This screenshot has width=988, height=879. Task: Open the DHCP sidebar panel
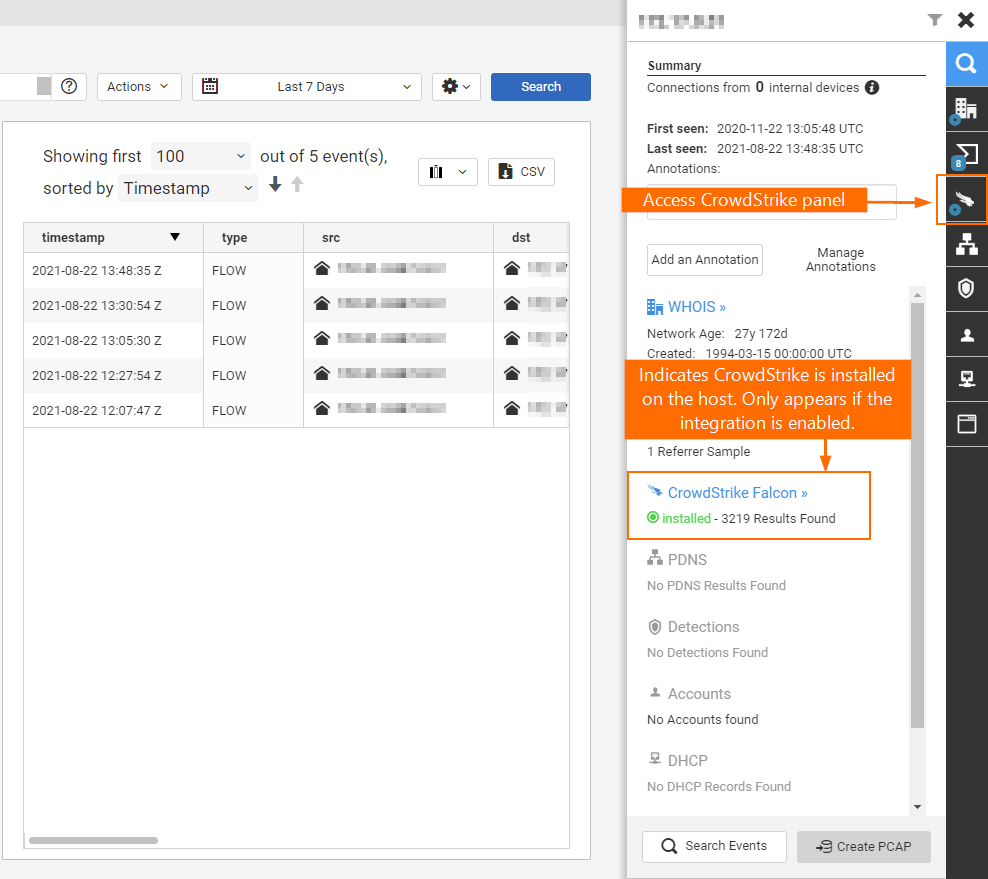click(x=966, y=379)
